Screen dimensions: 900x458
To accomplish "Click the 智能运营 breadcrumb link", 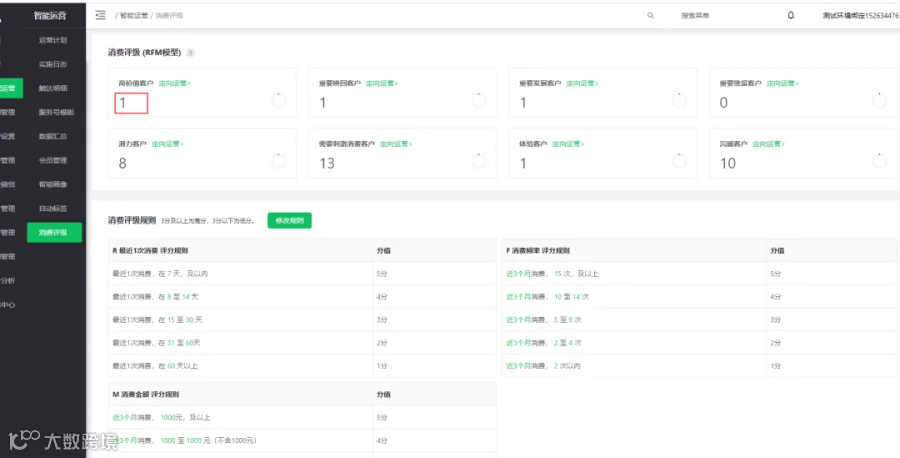I will 133,15.
